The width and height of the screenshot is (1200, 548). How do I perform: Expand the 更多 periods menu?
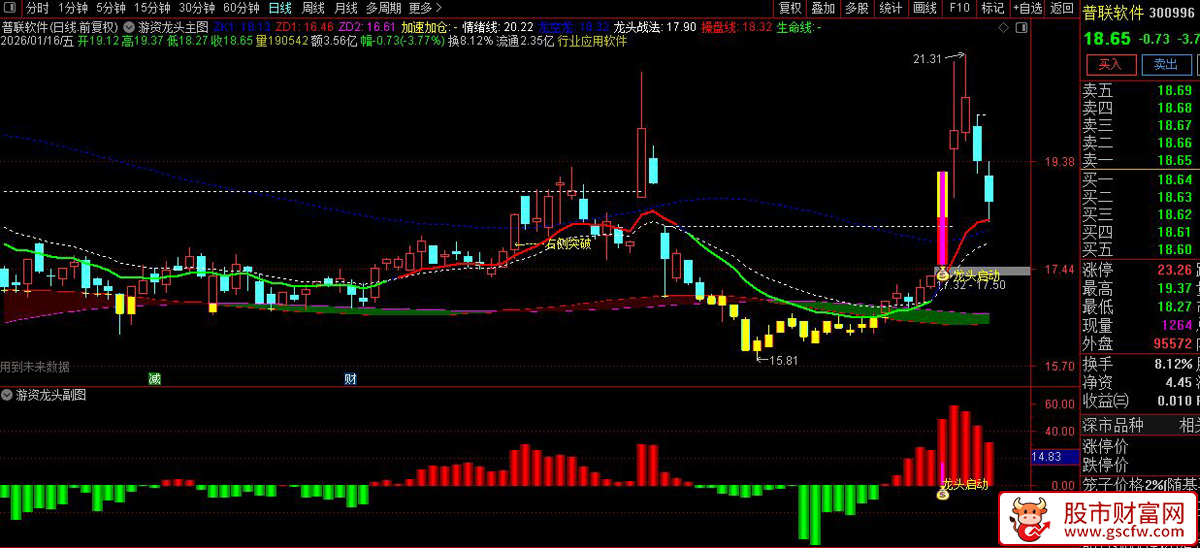pyautogui.click(x=425, y=8)
